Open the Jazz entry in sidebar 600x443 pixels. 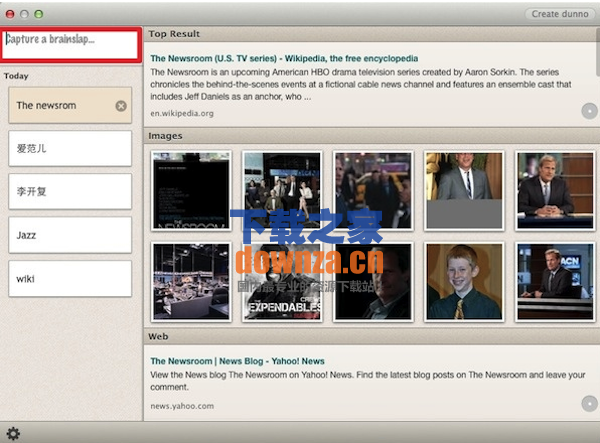pyautogui.click(x=70, y=235)
